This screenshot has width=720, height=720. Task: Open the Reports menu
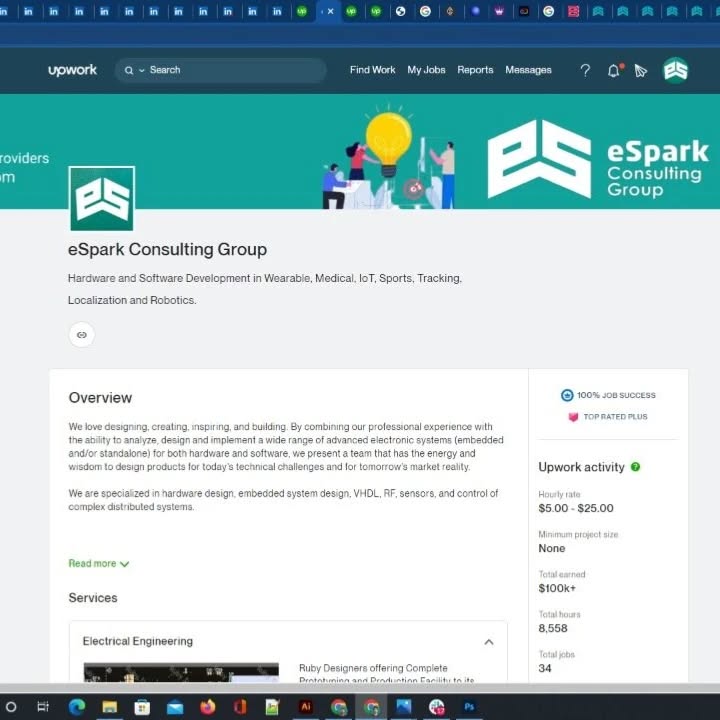475,70
